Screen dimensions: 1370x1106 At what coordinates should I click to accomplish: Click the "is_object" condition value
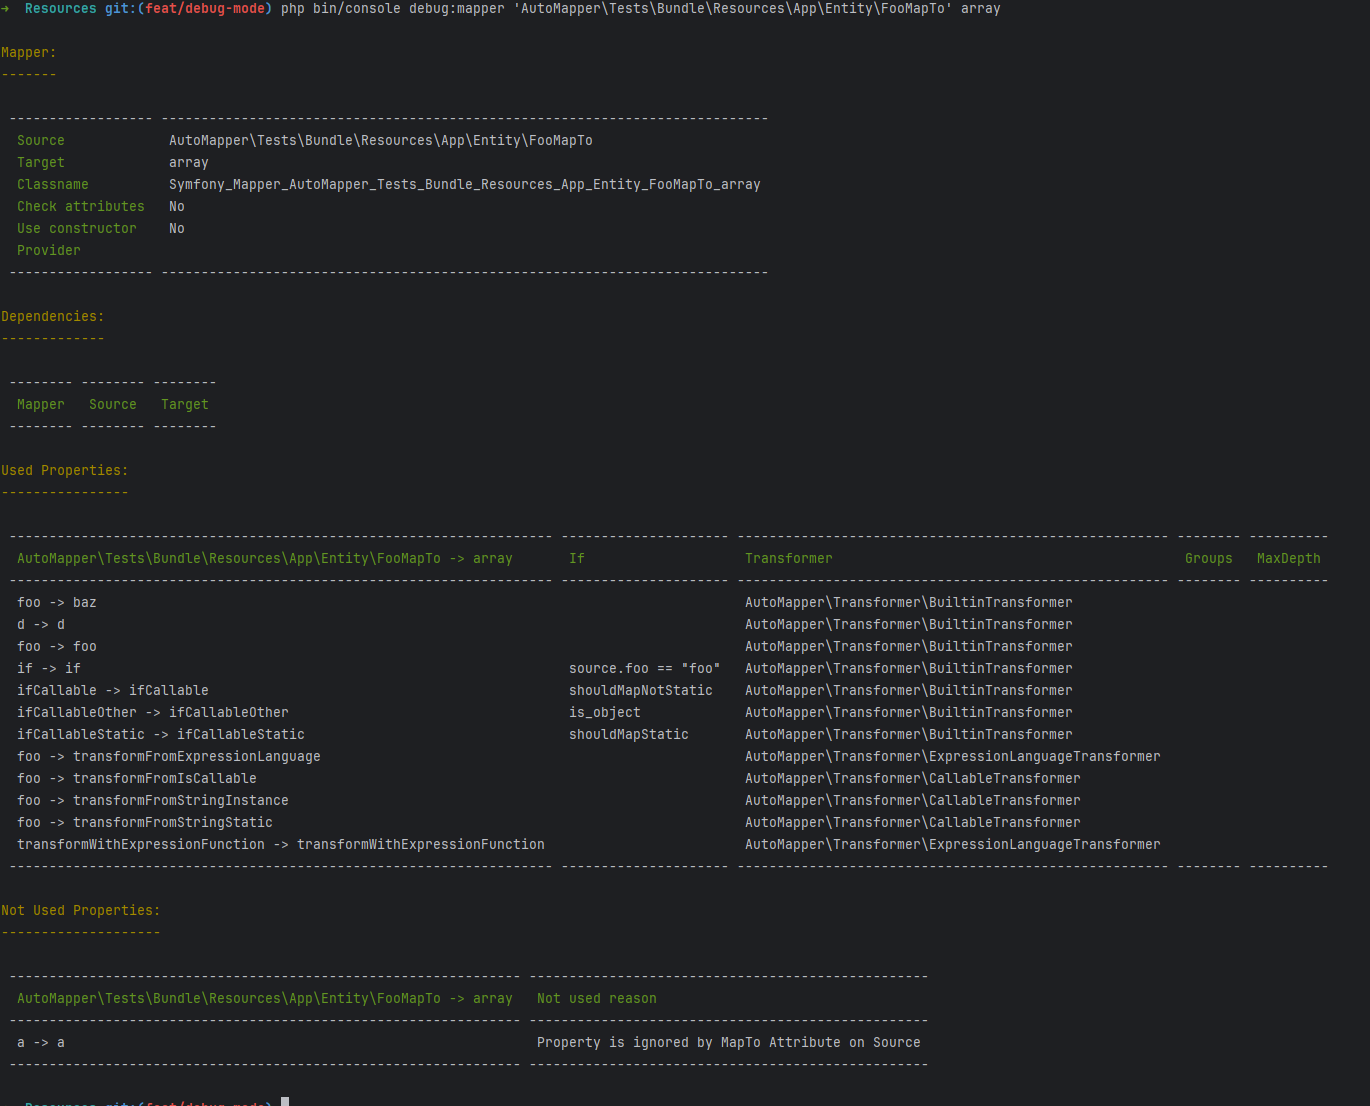[604, 713]
